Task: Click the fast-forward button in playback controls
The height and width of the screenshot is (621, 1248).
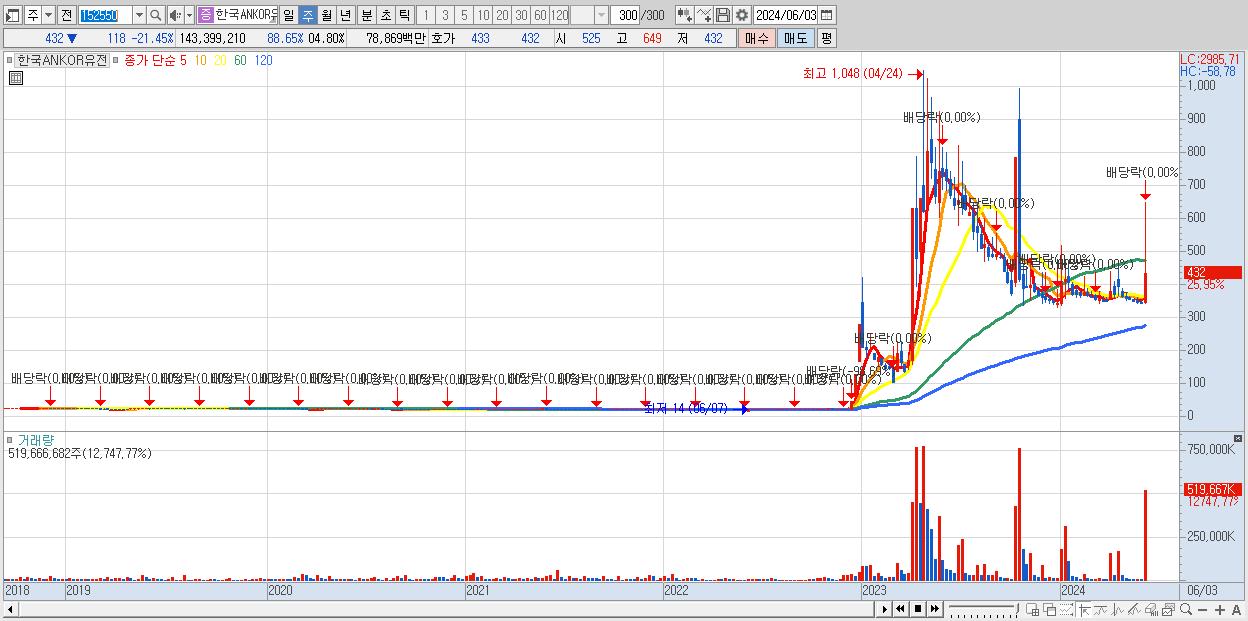Action: (x=935, y=609)
